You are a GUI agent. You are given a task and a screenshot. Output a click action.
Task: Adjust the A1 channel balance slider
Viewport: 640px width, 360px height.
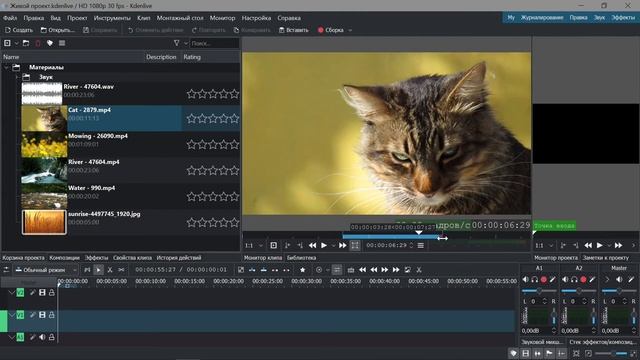539,291
